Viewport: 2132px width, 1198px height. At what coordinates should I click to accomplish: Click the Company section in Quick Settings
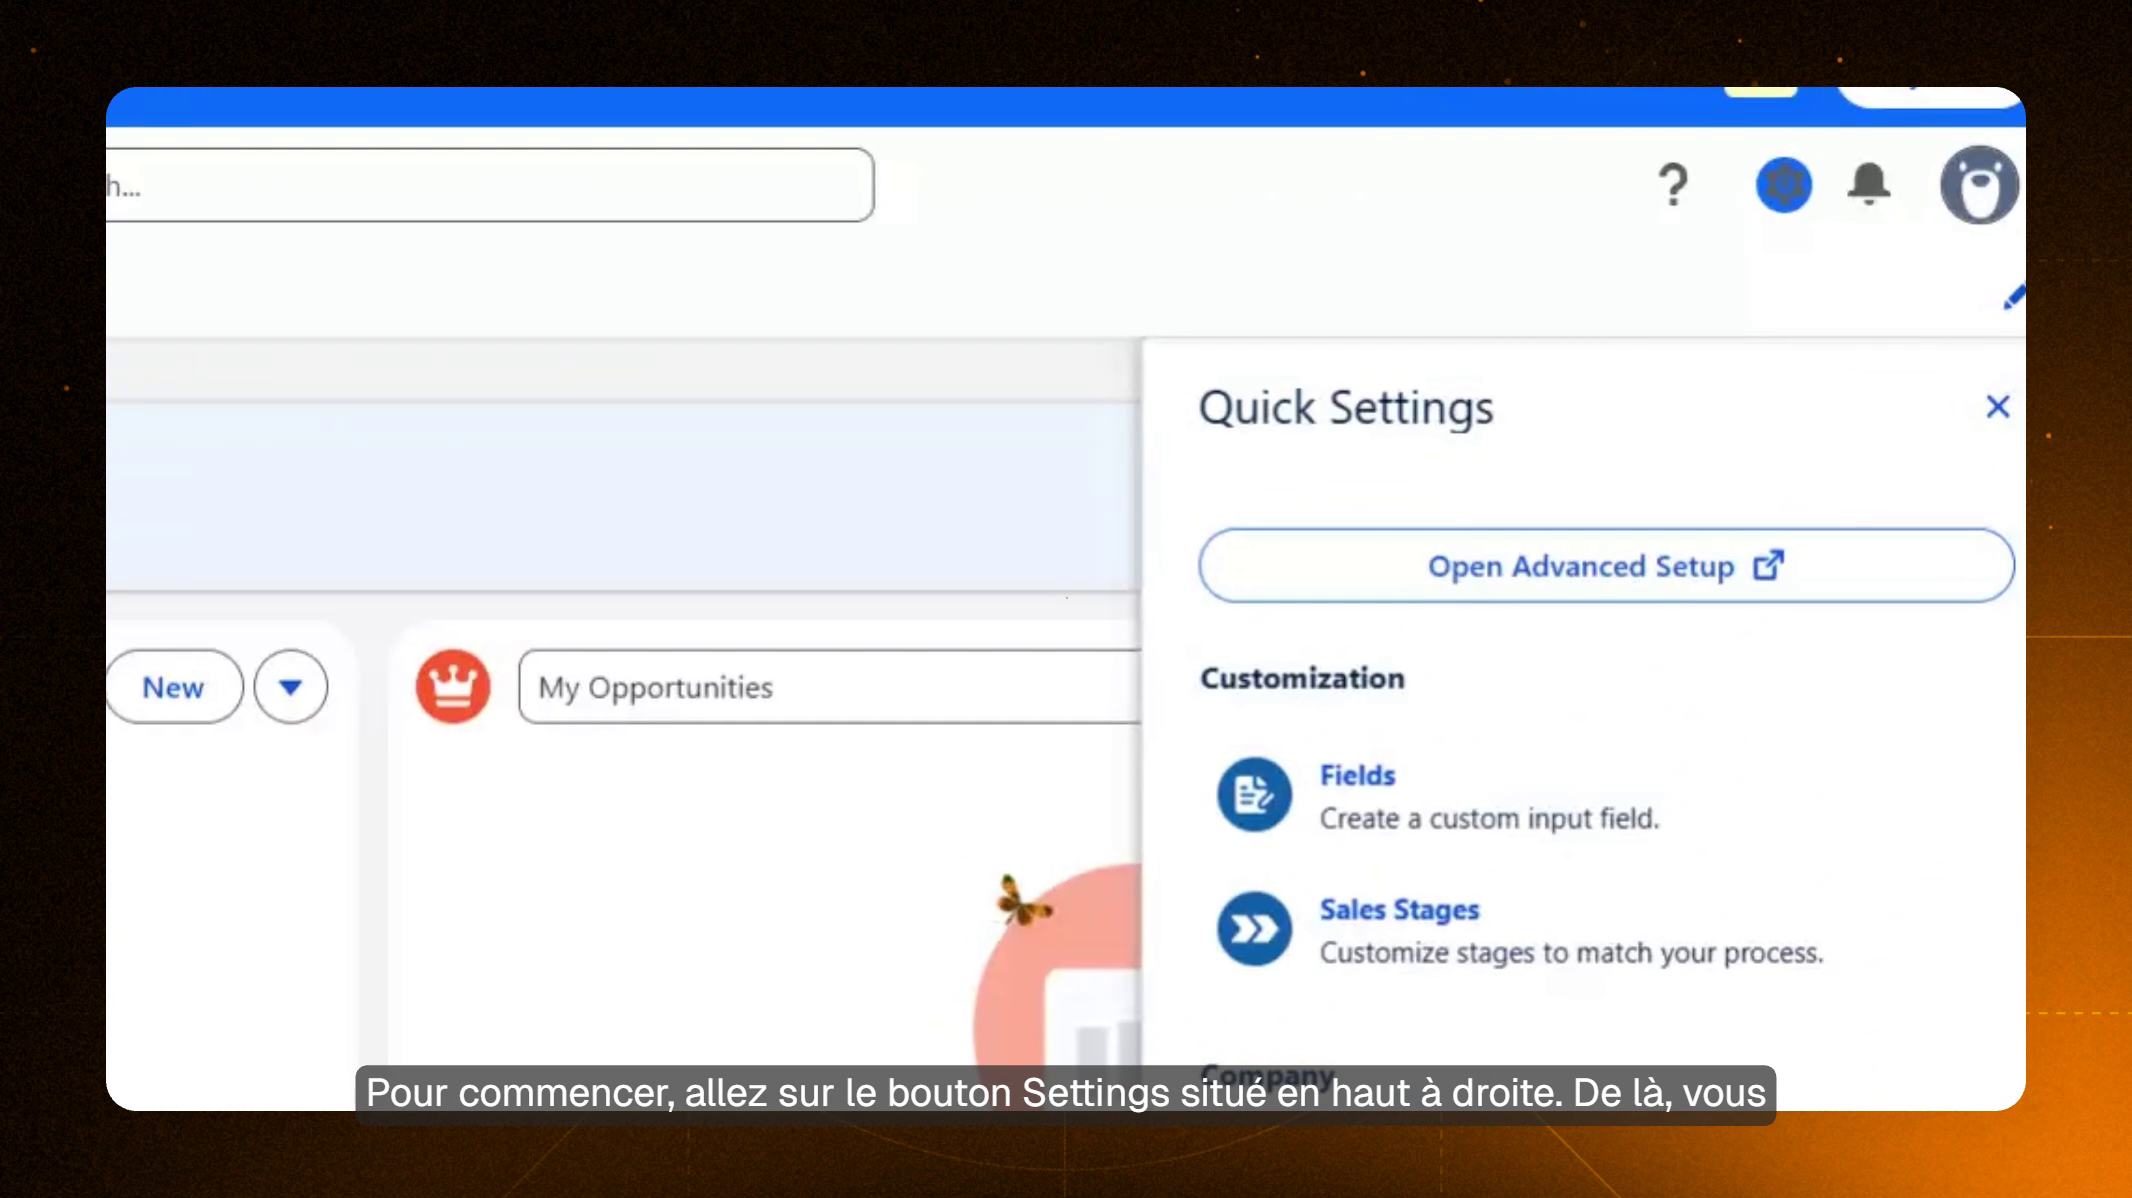point(1266,1075)
